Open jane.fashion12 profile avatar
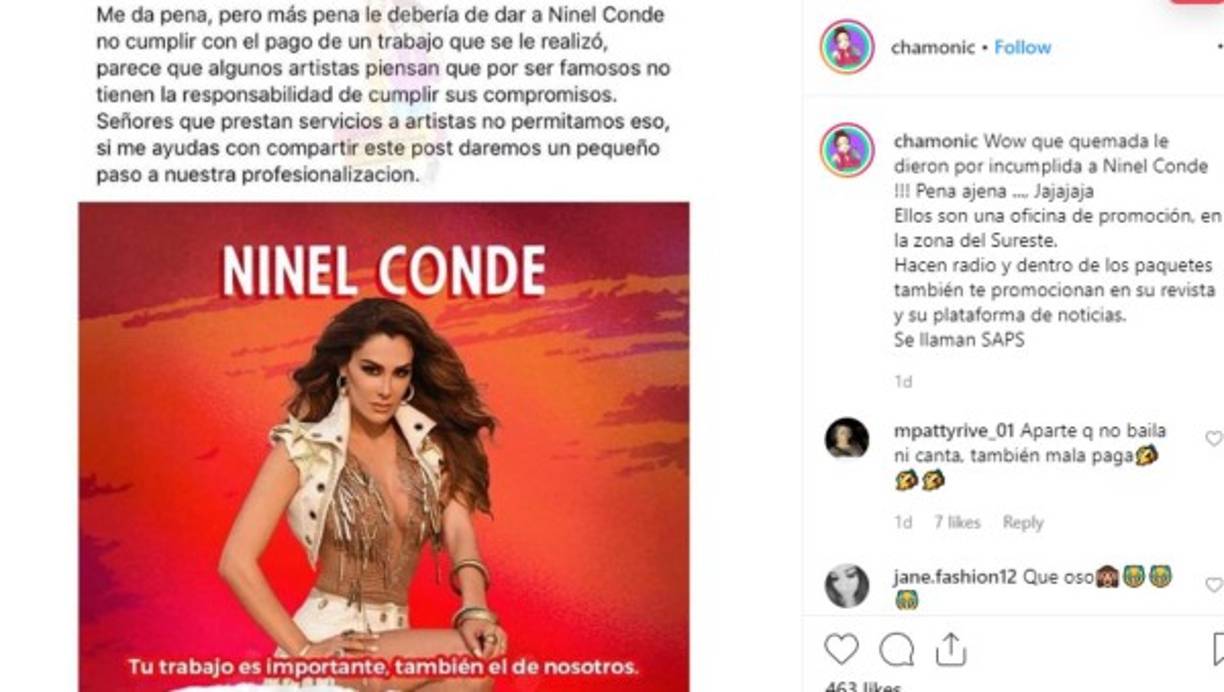 847,585
